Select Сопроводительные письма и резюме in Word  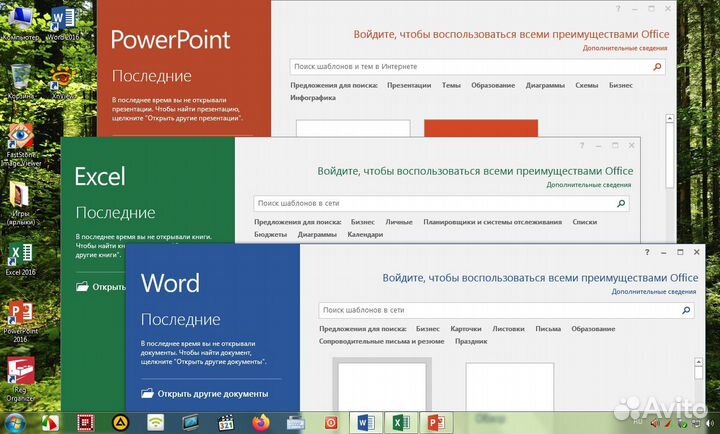382,341
